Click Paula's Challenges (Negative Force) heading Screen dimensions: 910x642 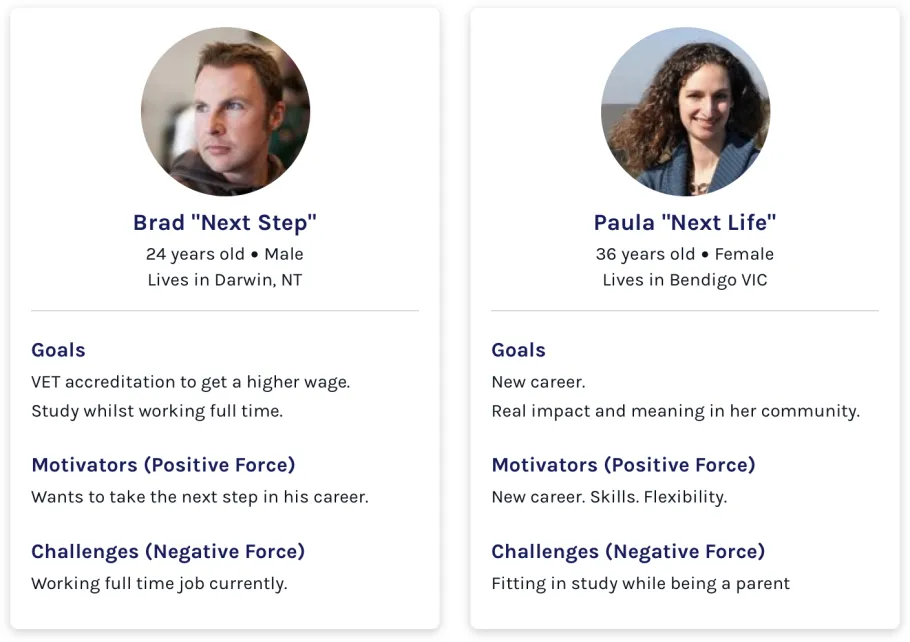629,551
